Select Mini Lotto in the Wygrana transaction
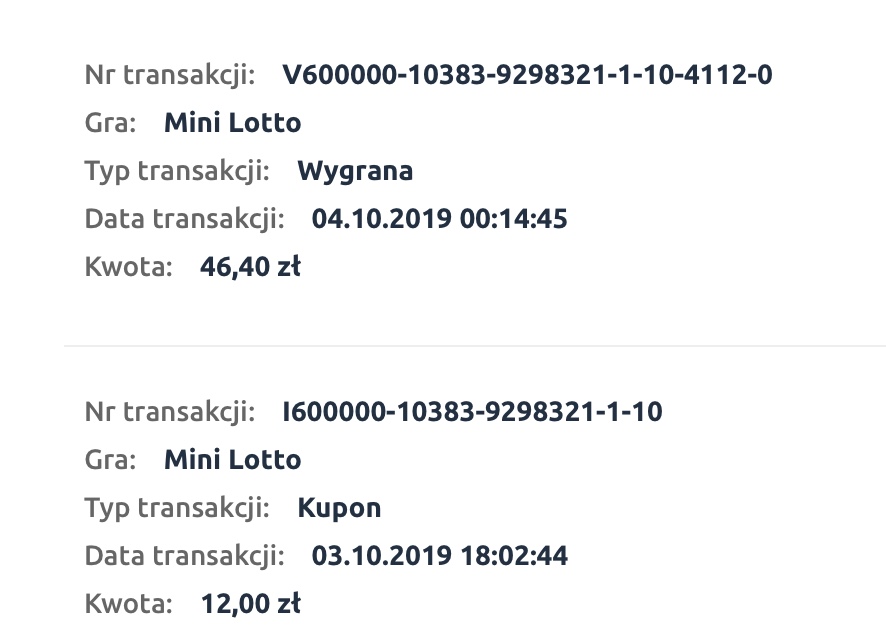 [232, 123]
